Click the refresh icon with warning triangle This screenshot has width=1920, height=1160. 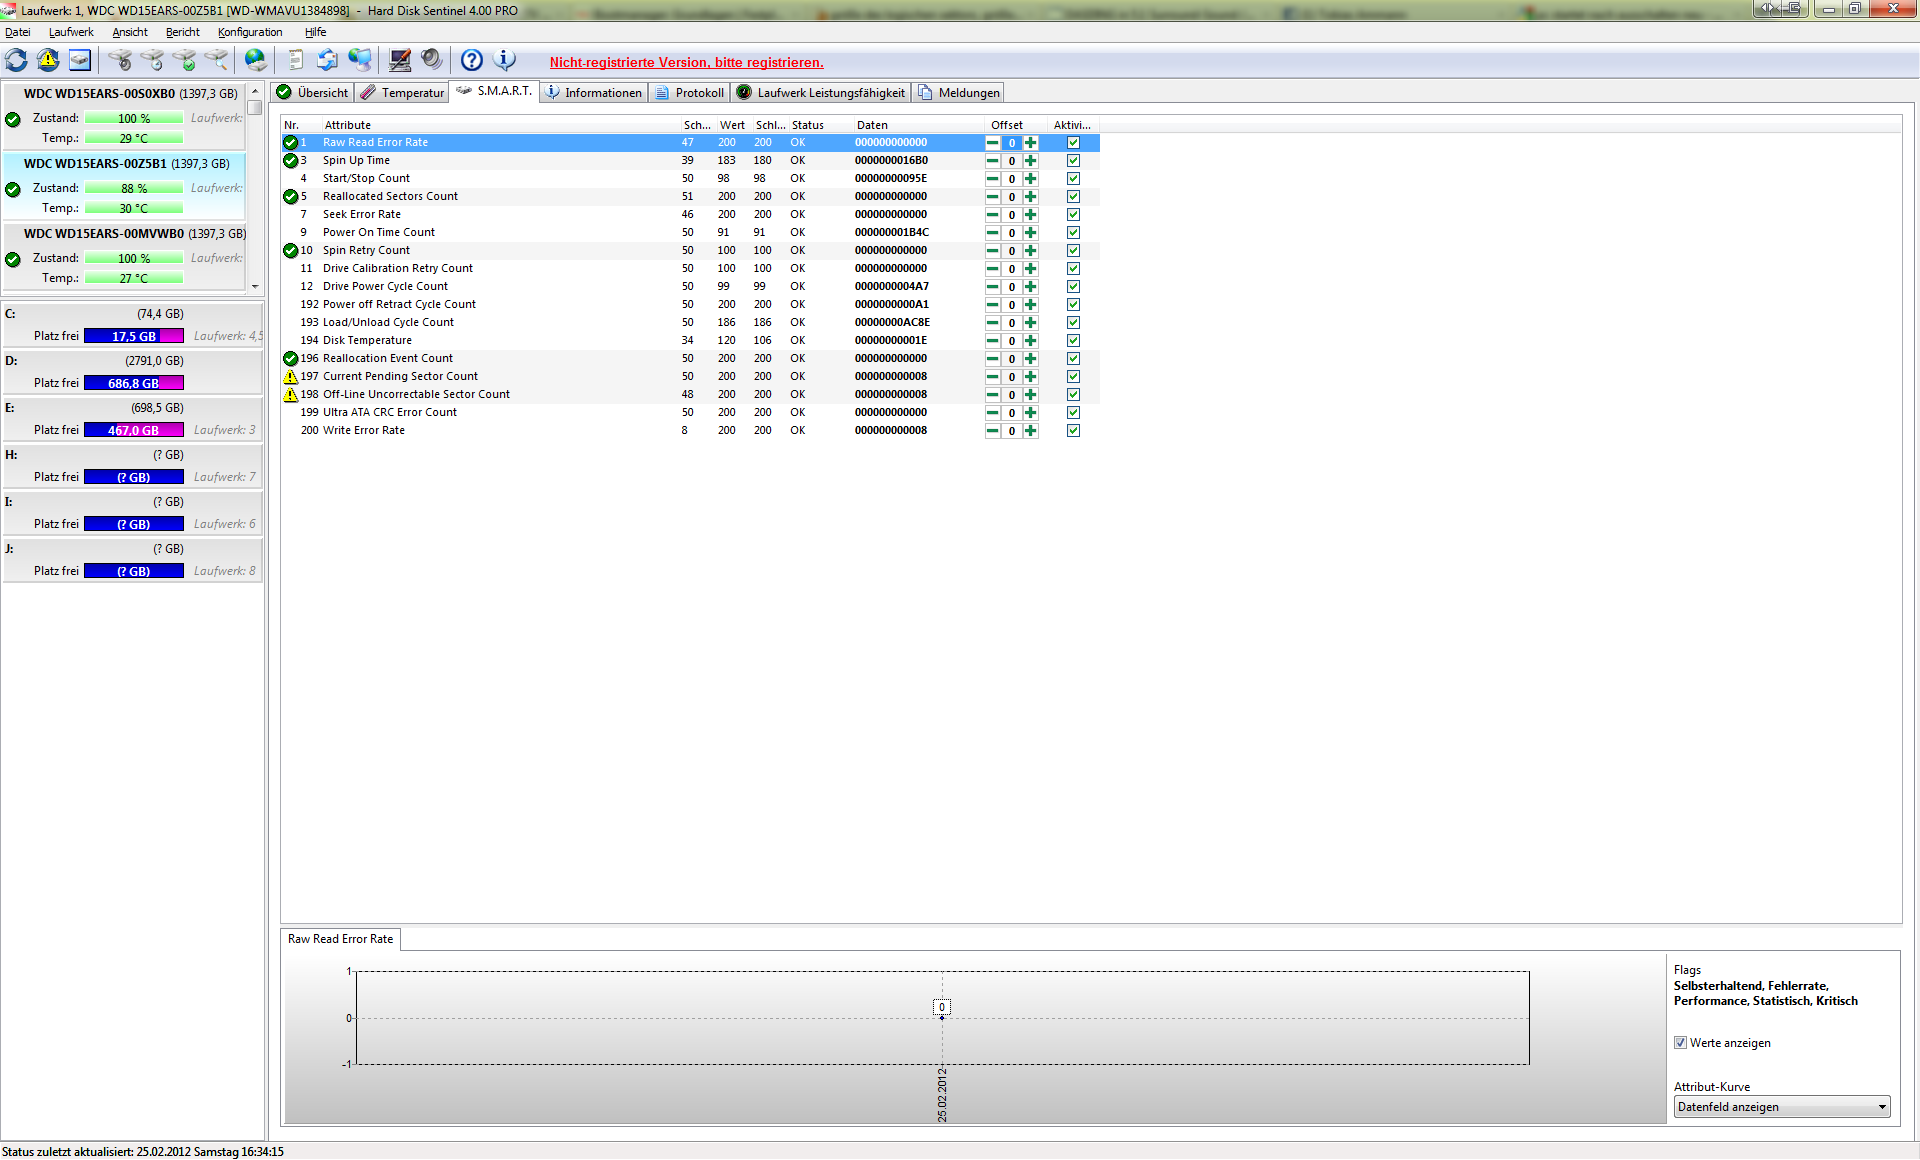pos(48,60)
